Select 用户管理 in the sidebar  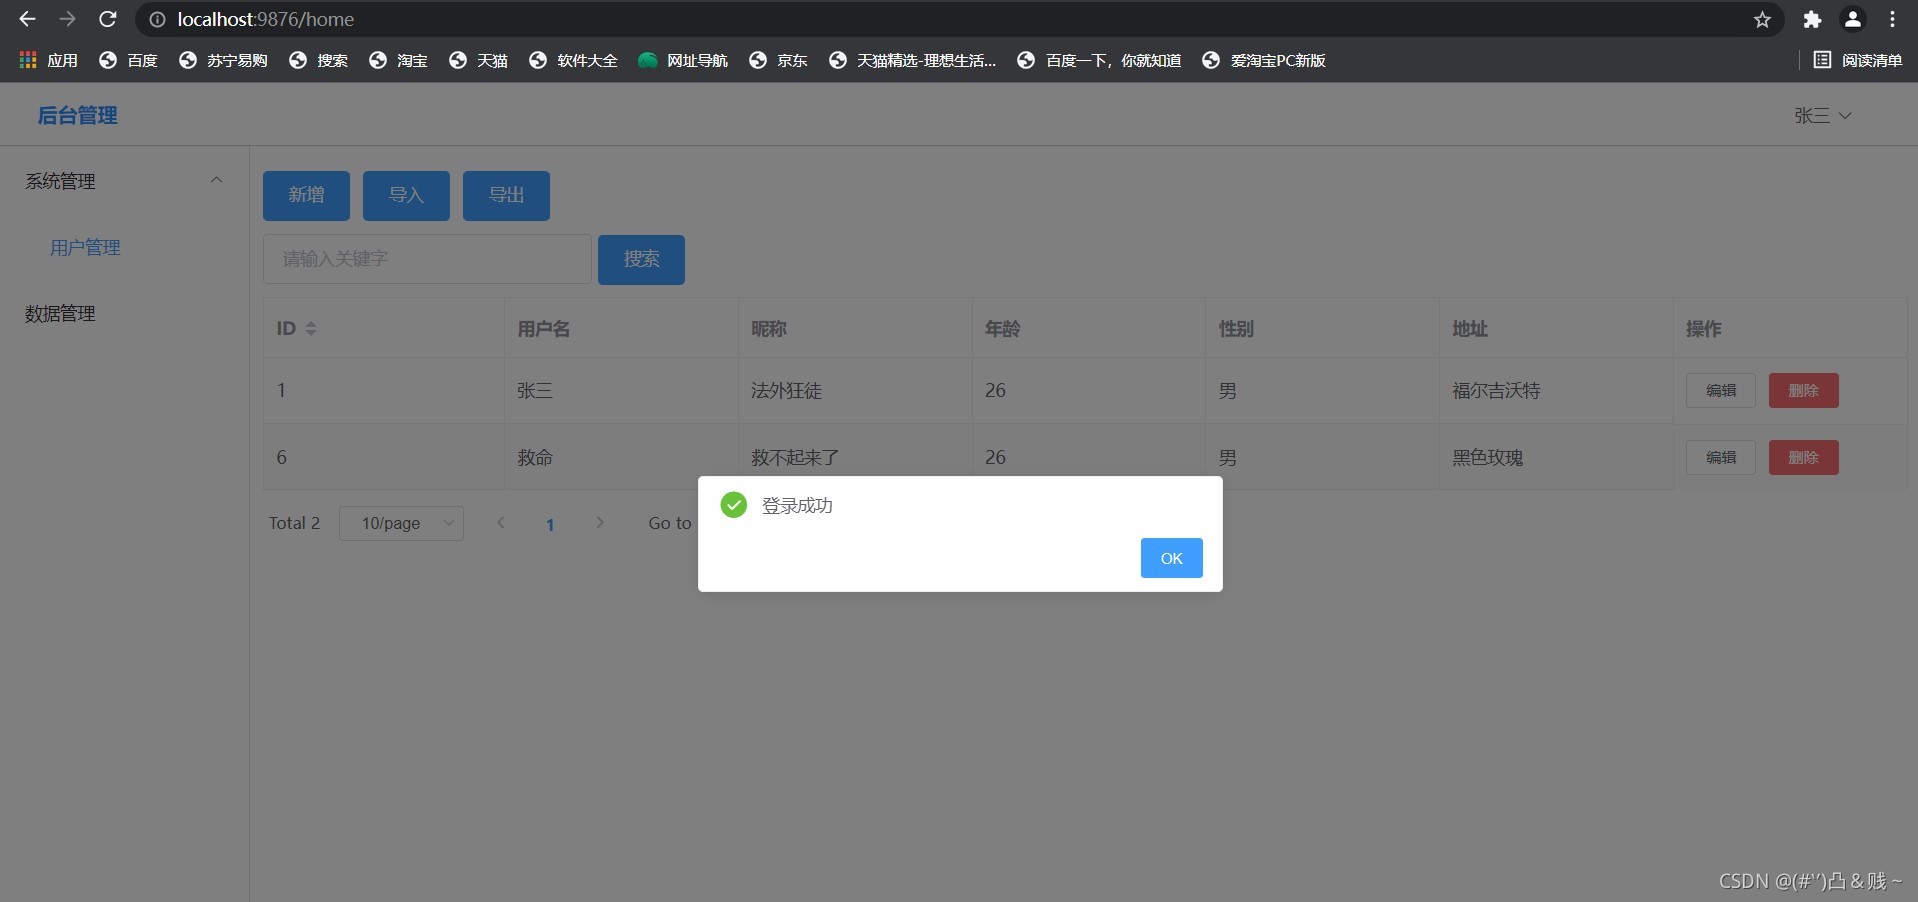coord(85,248)
